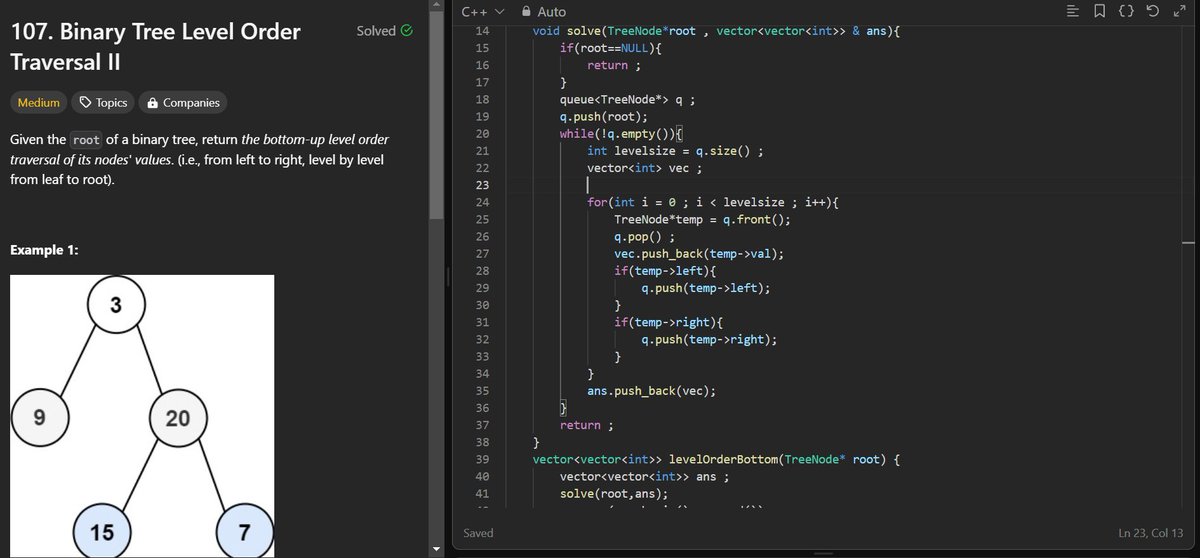
Task: Click the solve(root,ans); call line
Action: click(x=613, y=493)
